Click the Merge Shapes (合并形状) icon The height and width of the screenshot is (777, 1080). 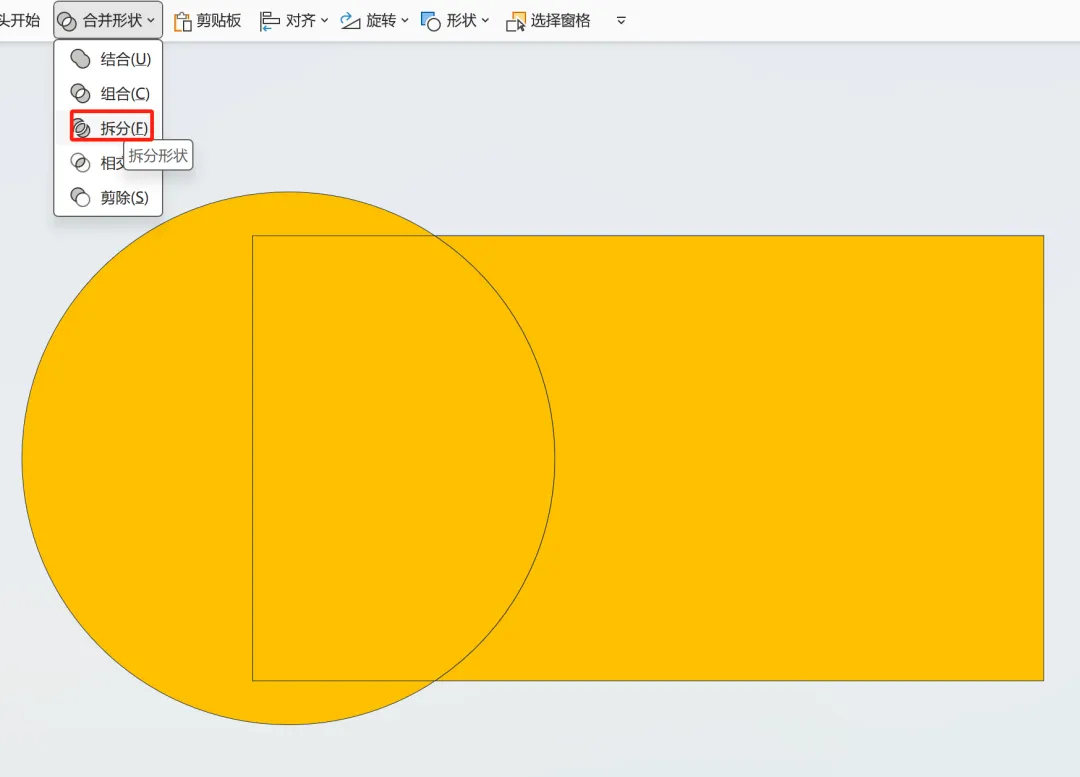pos(67,21)
